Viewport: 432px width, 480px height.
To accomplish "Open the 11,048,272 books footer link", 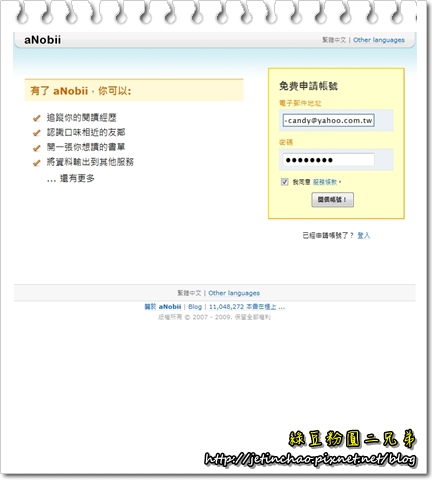I will [x=247, y=307].
